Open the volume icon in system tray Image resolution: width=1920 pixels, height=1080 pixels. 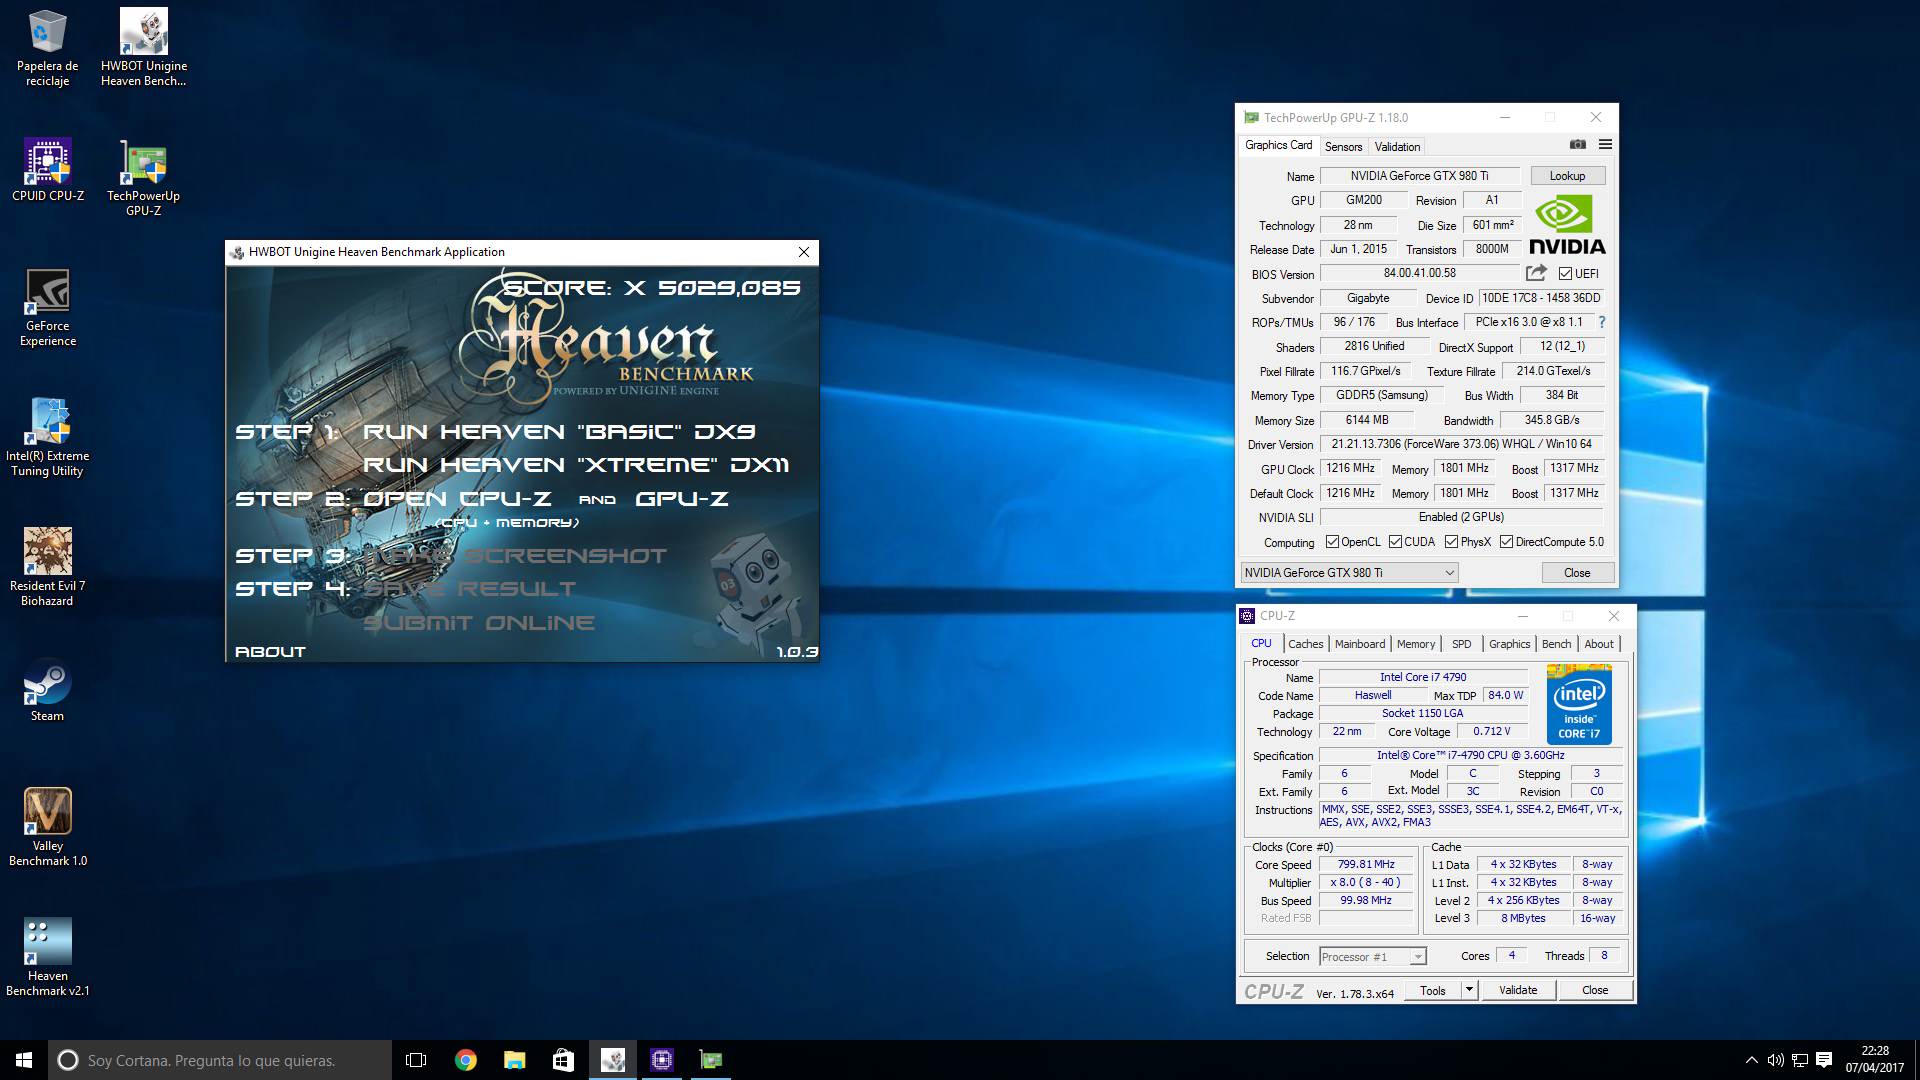1775,1060
